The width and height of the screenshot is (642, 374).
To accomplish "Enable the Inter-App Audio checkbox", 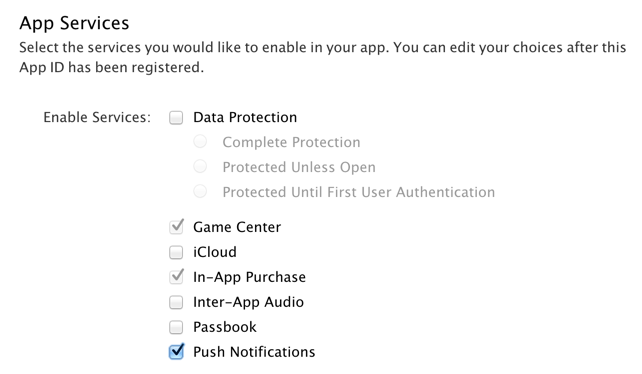I will click(176, 302).
